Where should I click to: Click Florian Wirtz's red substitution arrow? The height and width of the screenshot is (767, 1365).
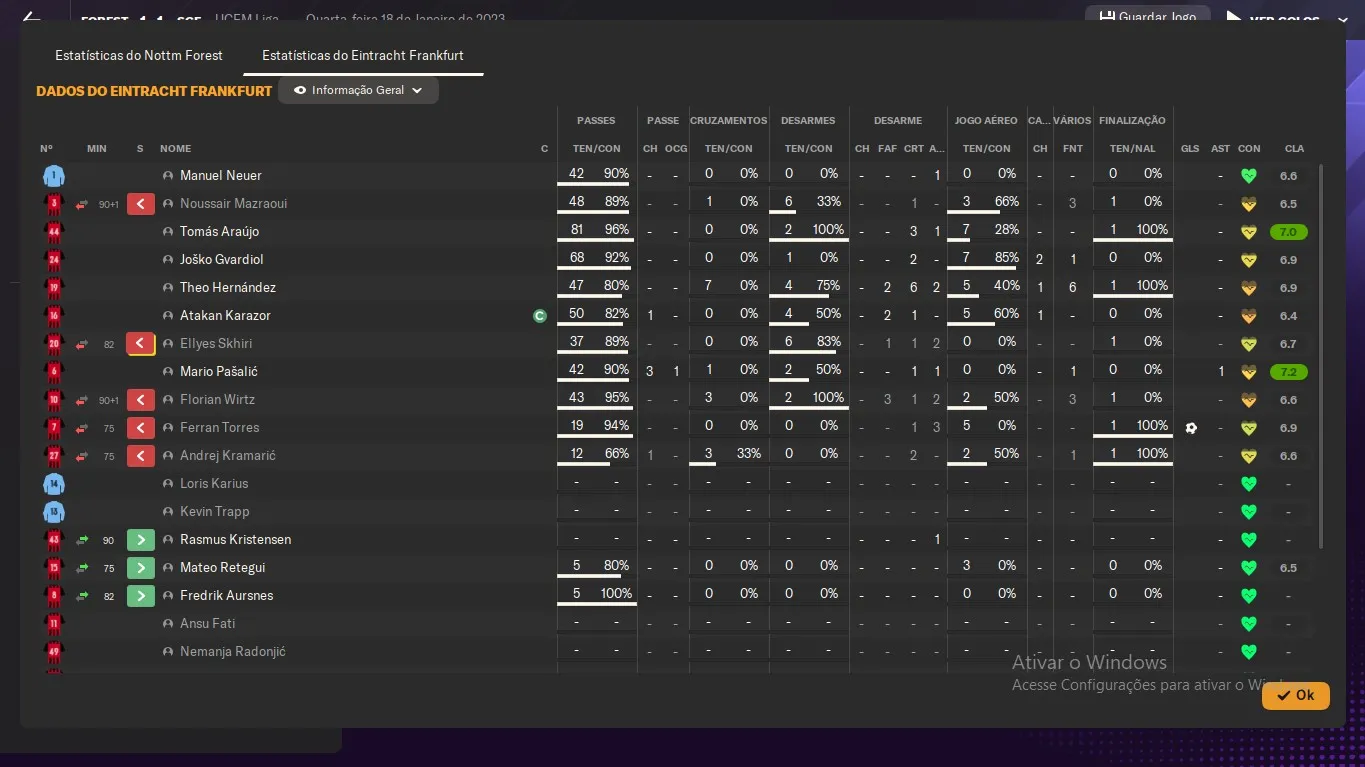[x=141, y=400]
